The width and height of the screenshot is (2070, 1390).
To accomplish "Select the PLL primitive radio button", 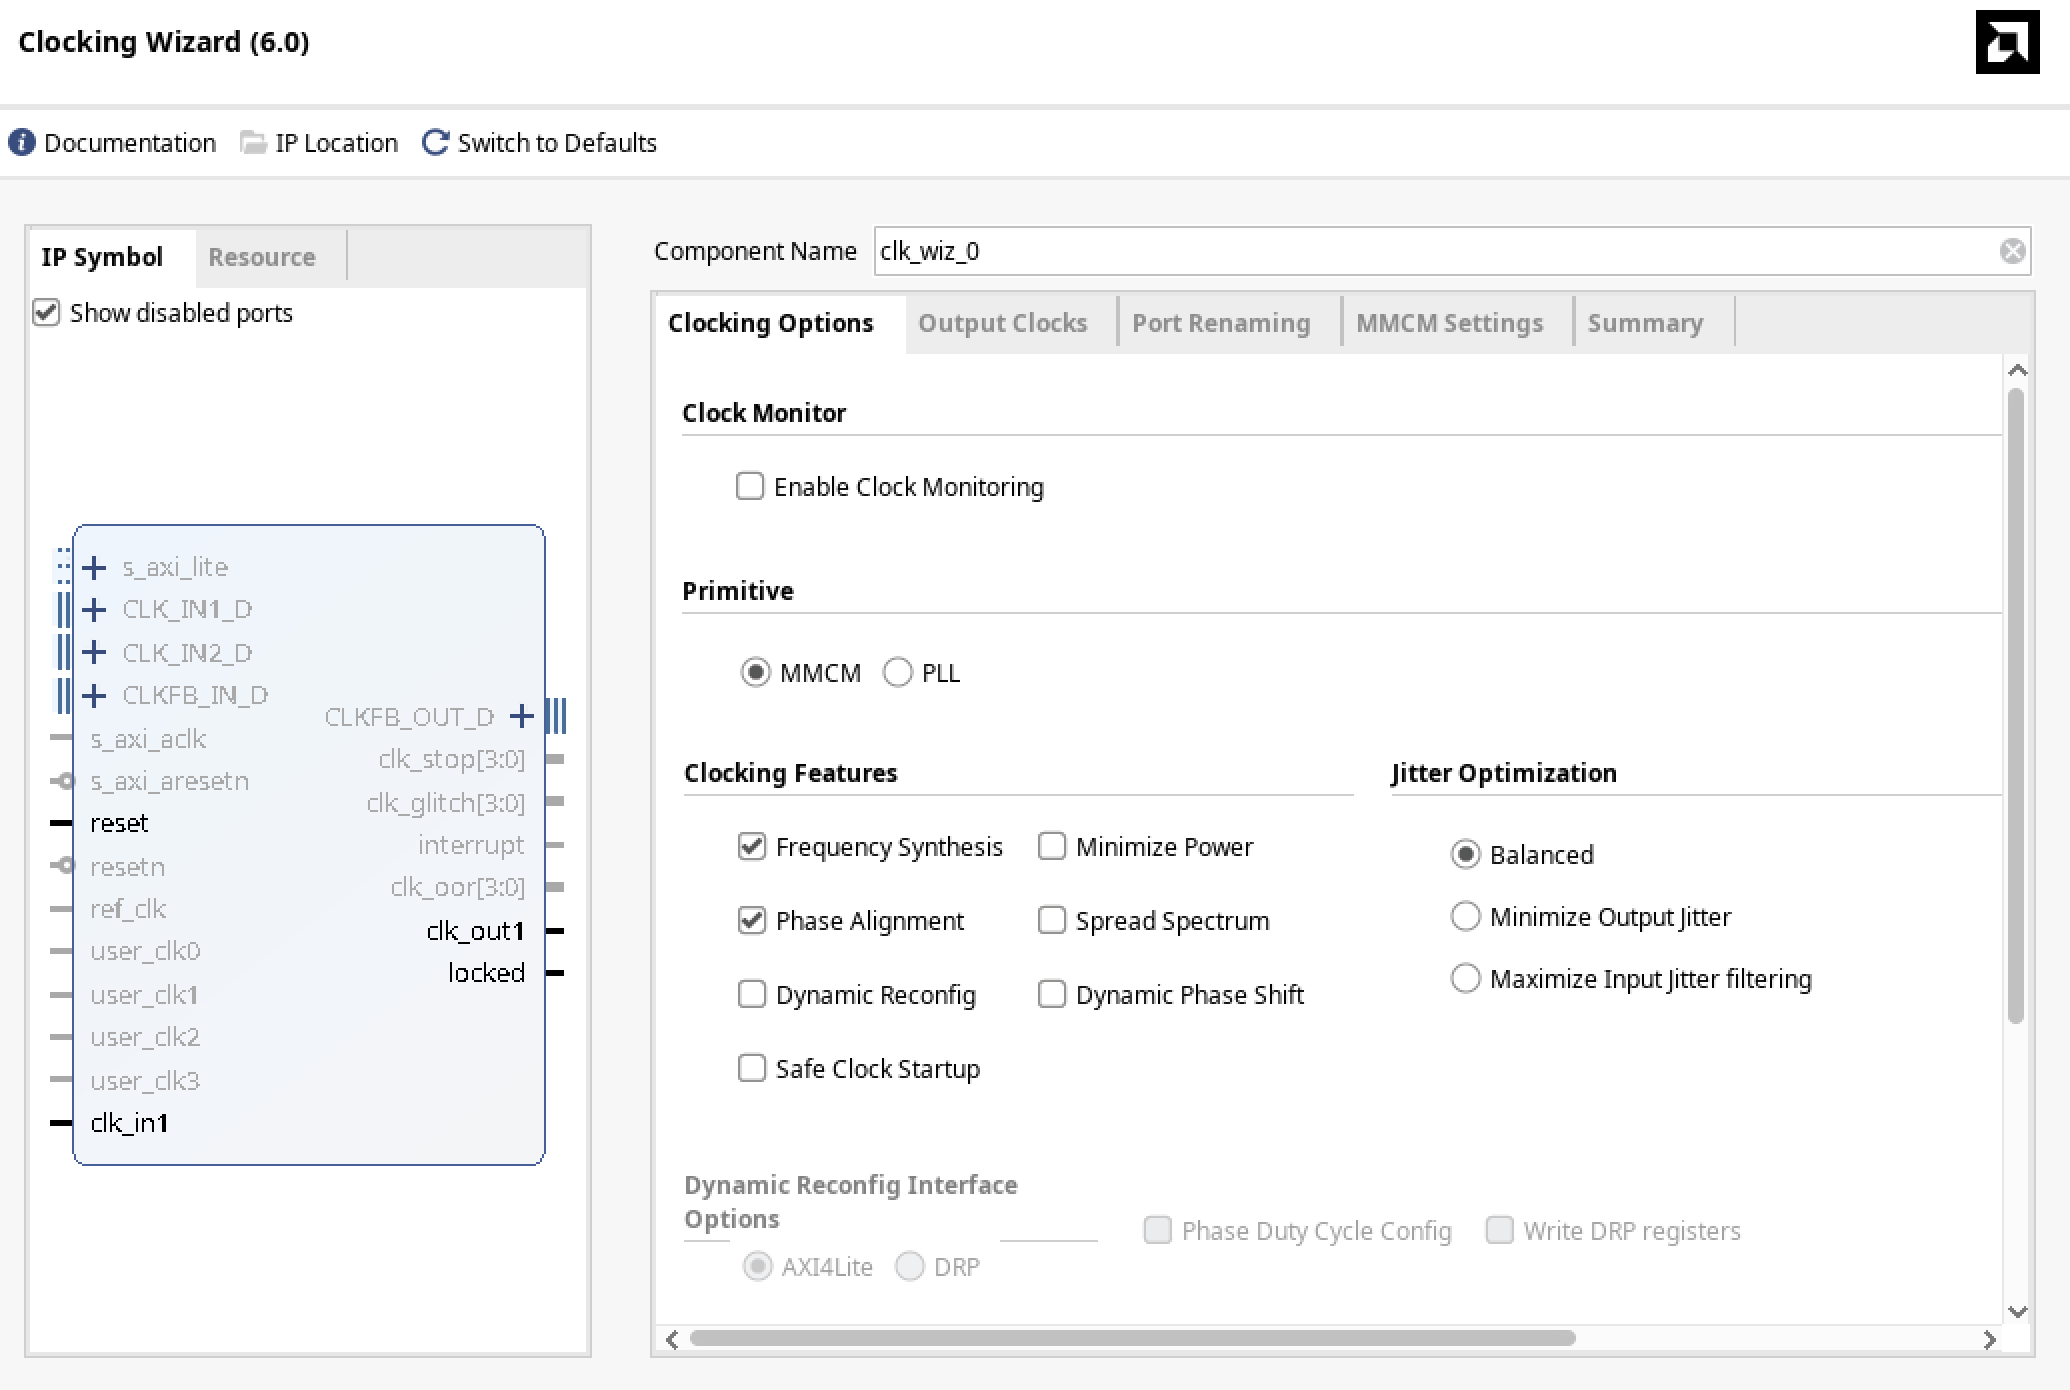I will (x=898, y=673).
